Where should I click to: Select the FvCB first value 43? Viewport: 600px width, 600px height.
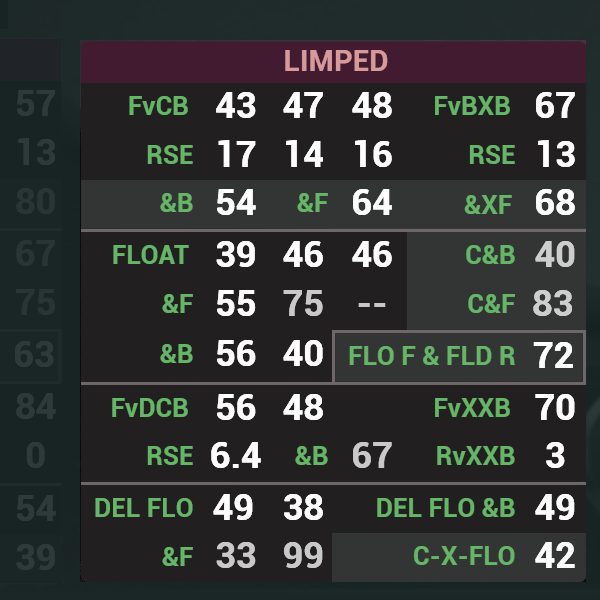tap(236, 105)
